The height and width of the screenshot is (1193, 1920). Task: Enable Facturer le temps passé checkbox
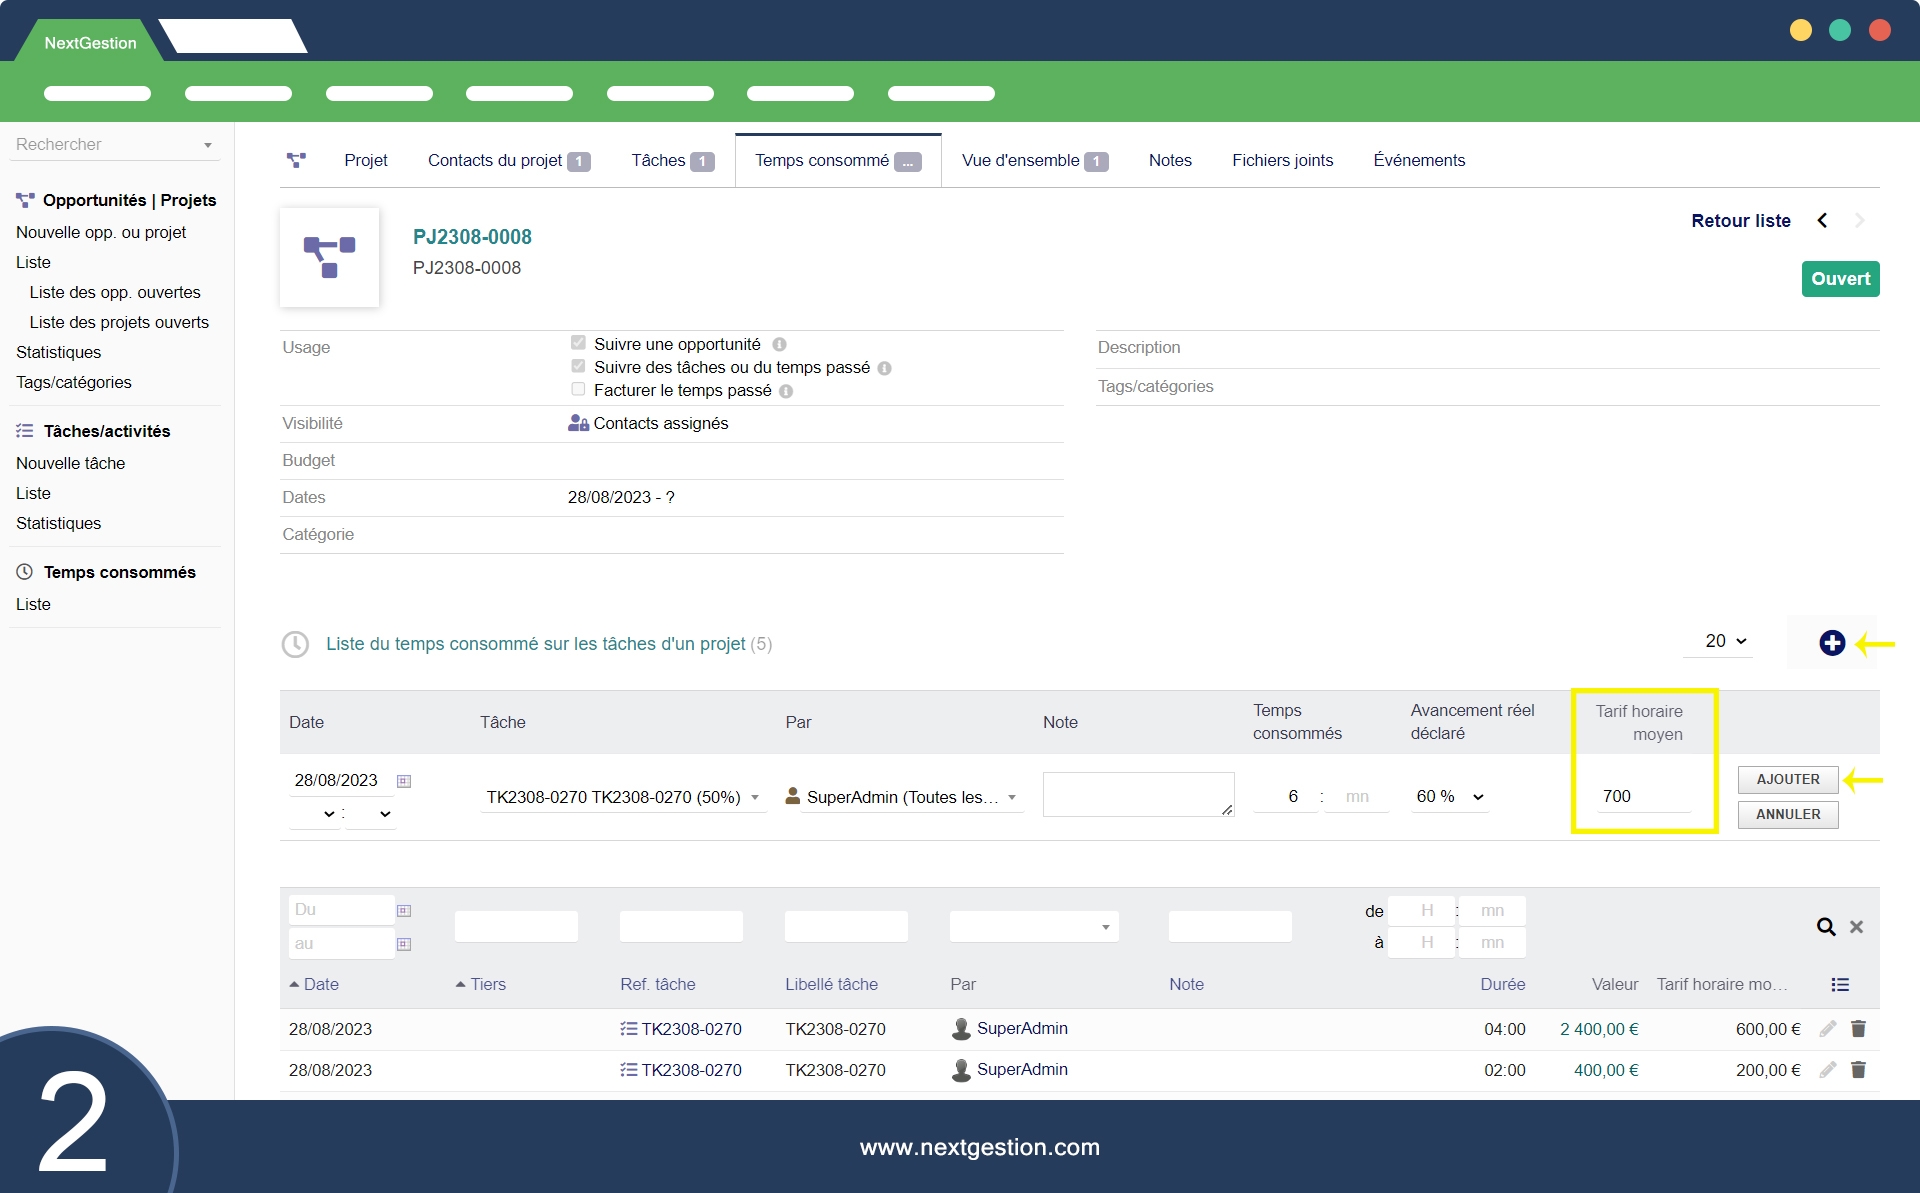(578, 389)
